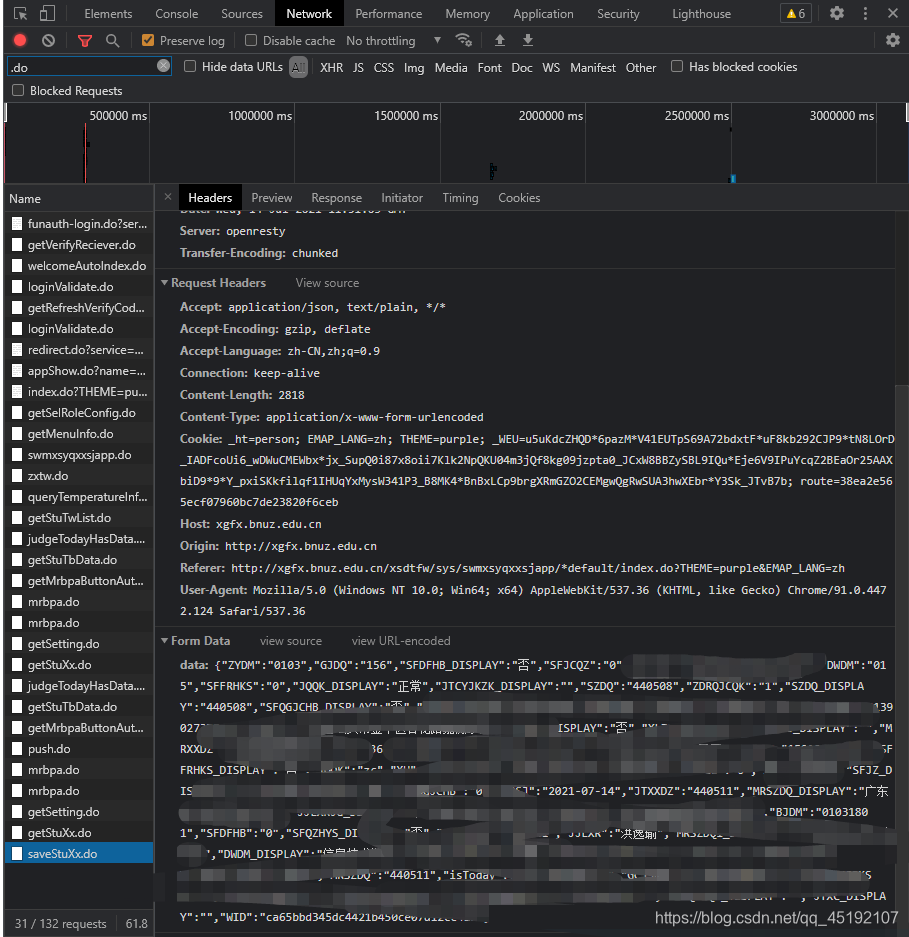Open the No throttling dropdown
This screenshot has height=937, width=909.
pyautogui.click(x=393, y=41)
